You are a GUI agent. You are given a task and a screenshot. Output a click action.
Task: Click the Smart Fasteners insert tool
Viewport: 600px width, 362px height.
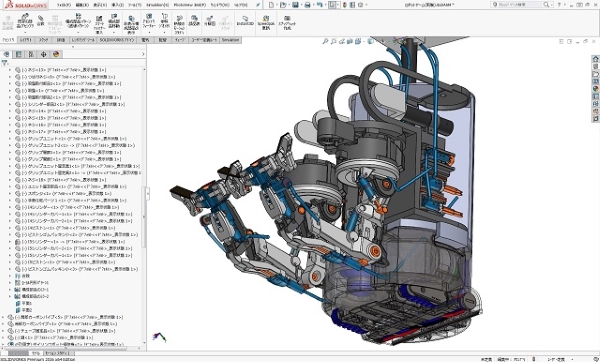click(99, 24)
